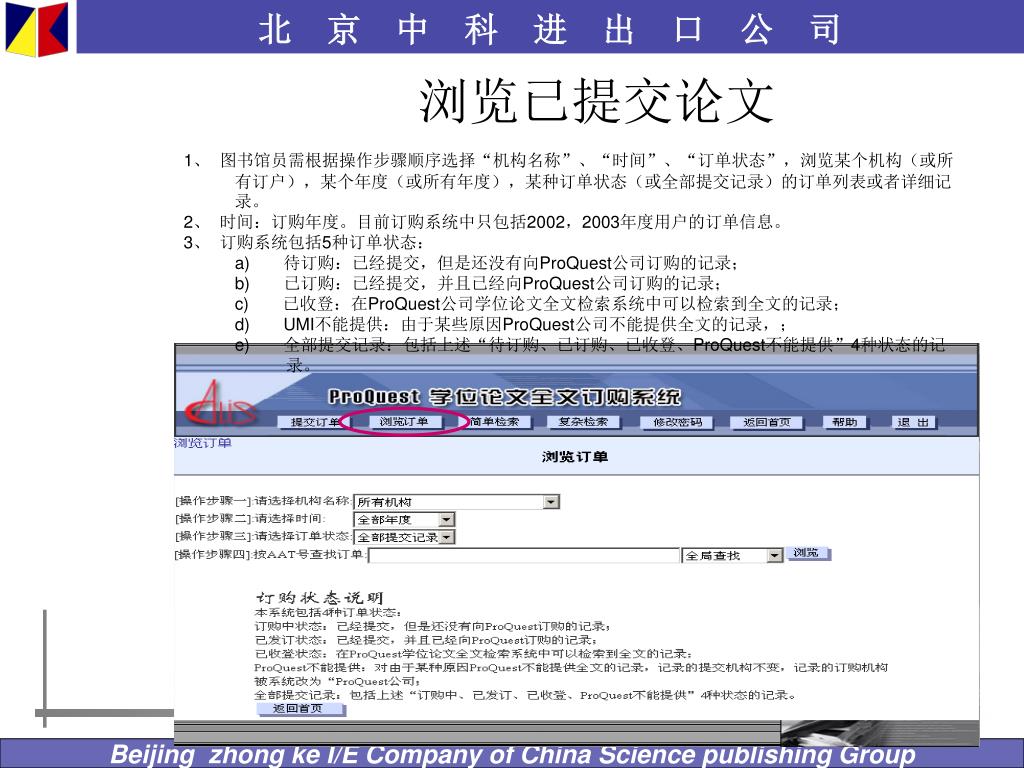1024x768 pixels.
Task: Click the company logo in slide corner
Action: 37,29
